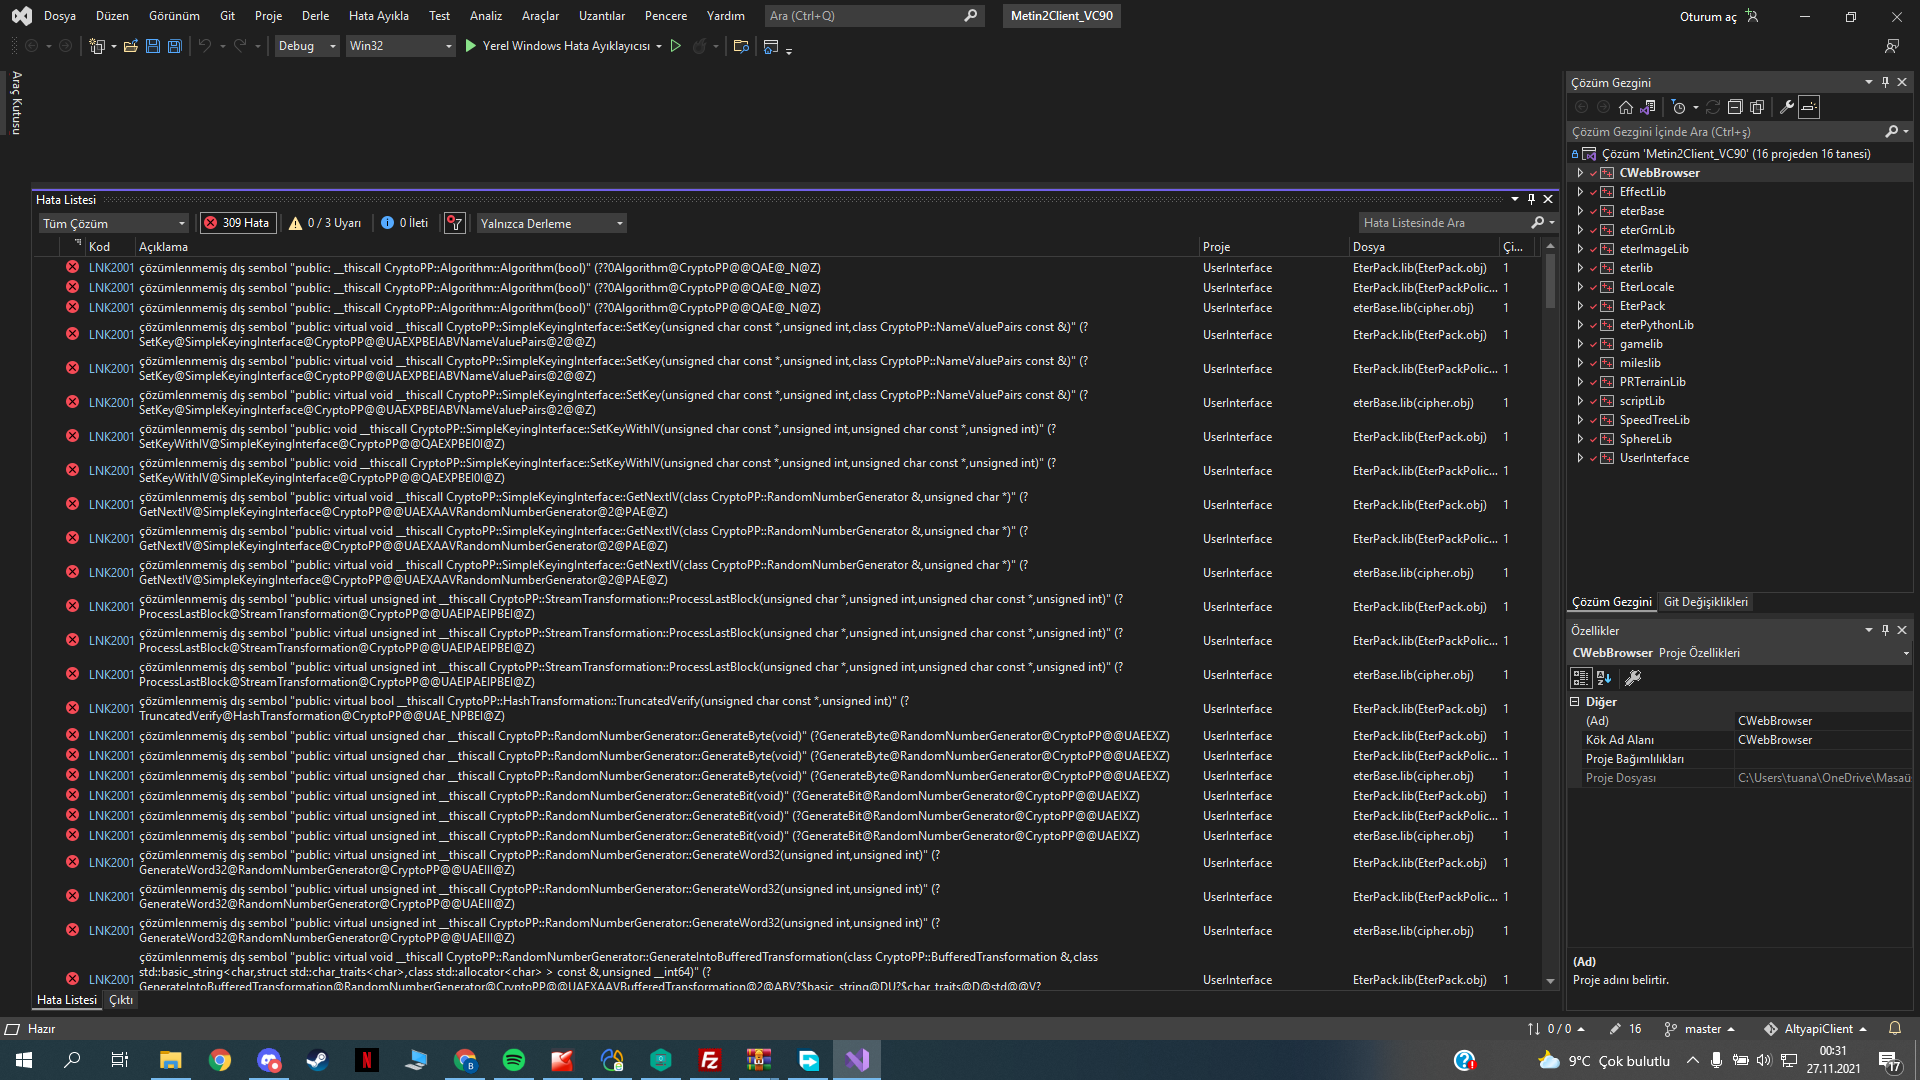This screenshot has width=1920, height=1080.
Task: Click Show All Files icon in Çözüm Gezgini
Action: click(x=1757, y=107)
